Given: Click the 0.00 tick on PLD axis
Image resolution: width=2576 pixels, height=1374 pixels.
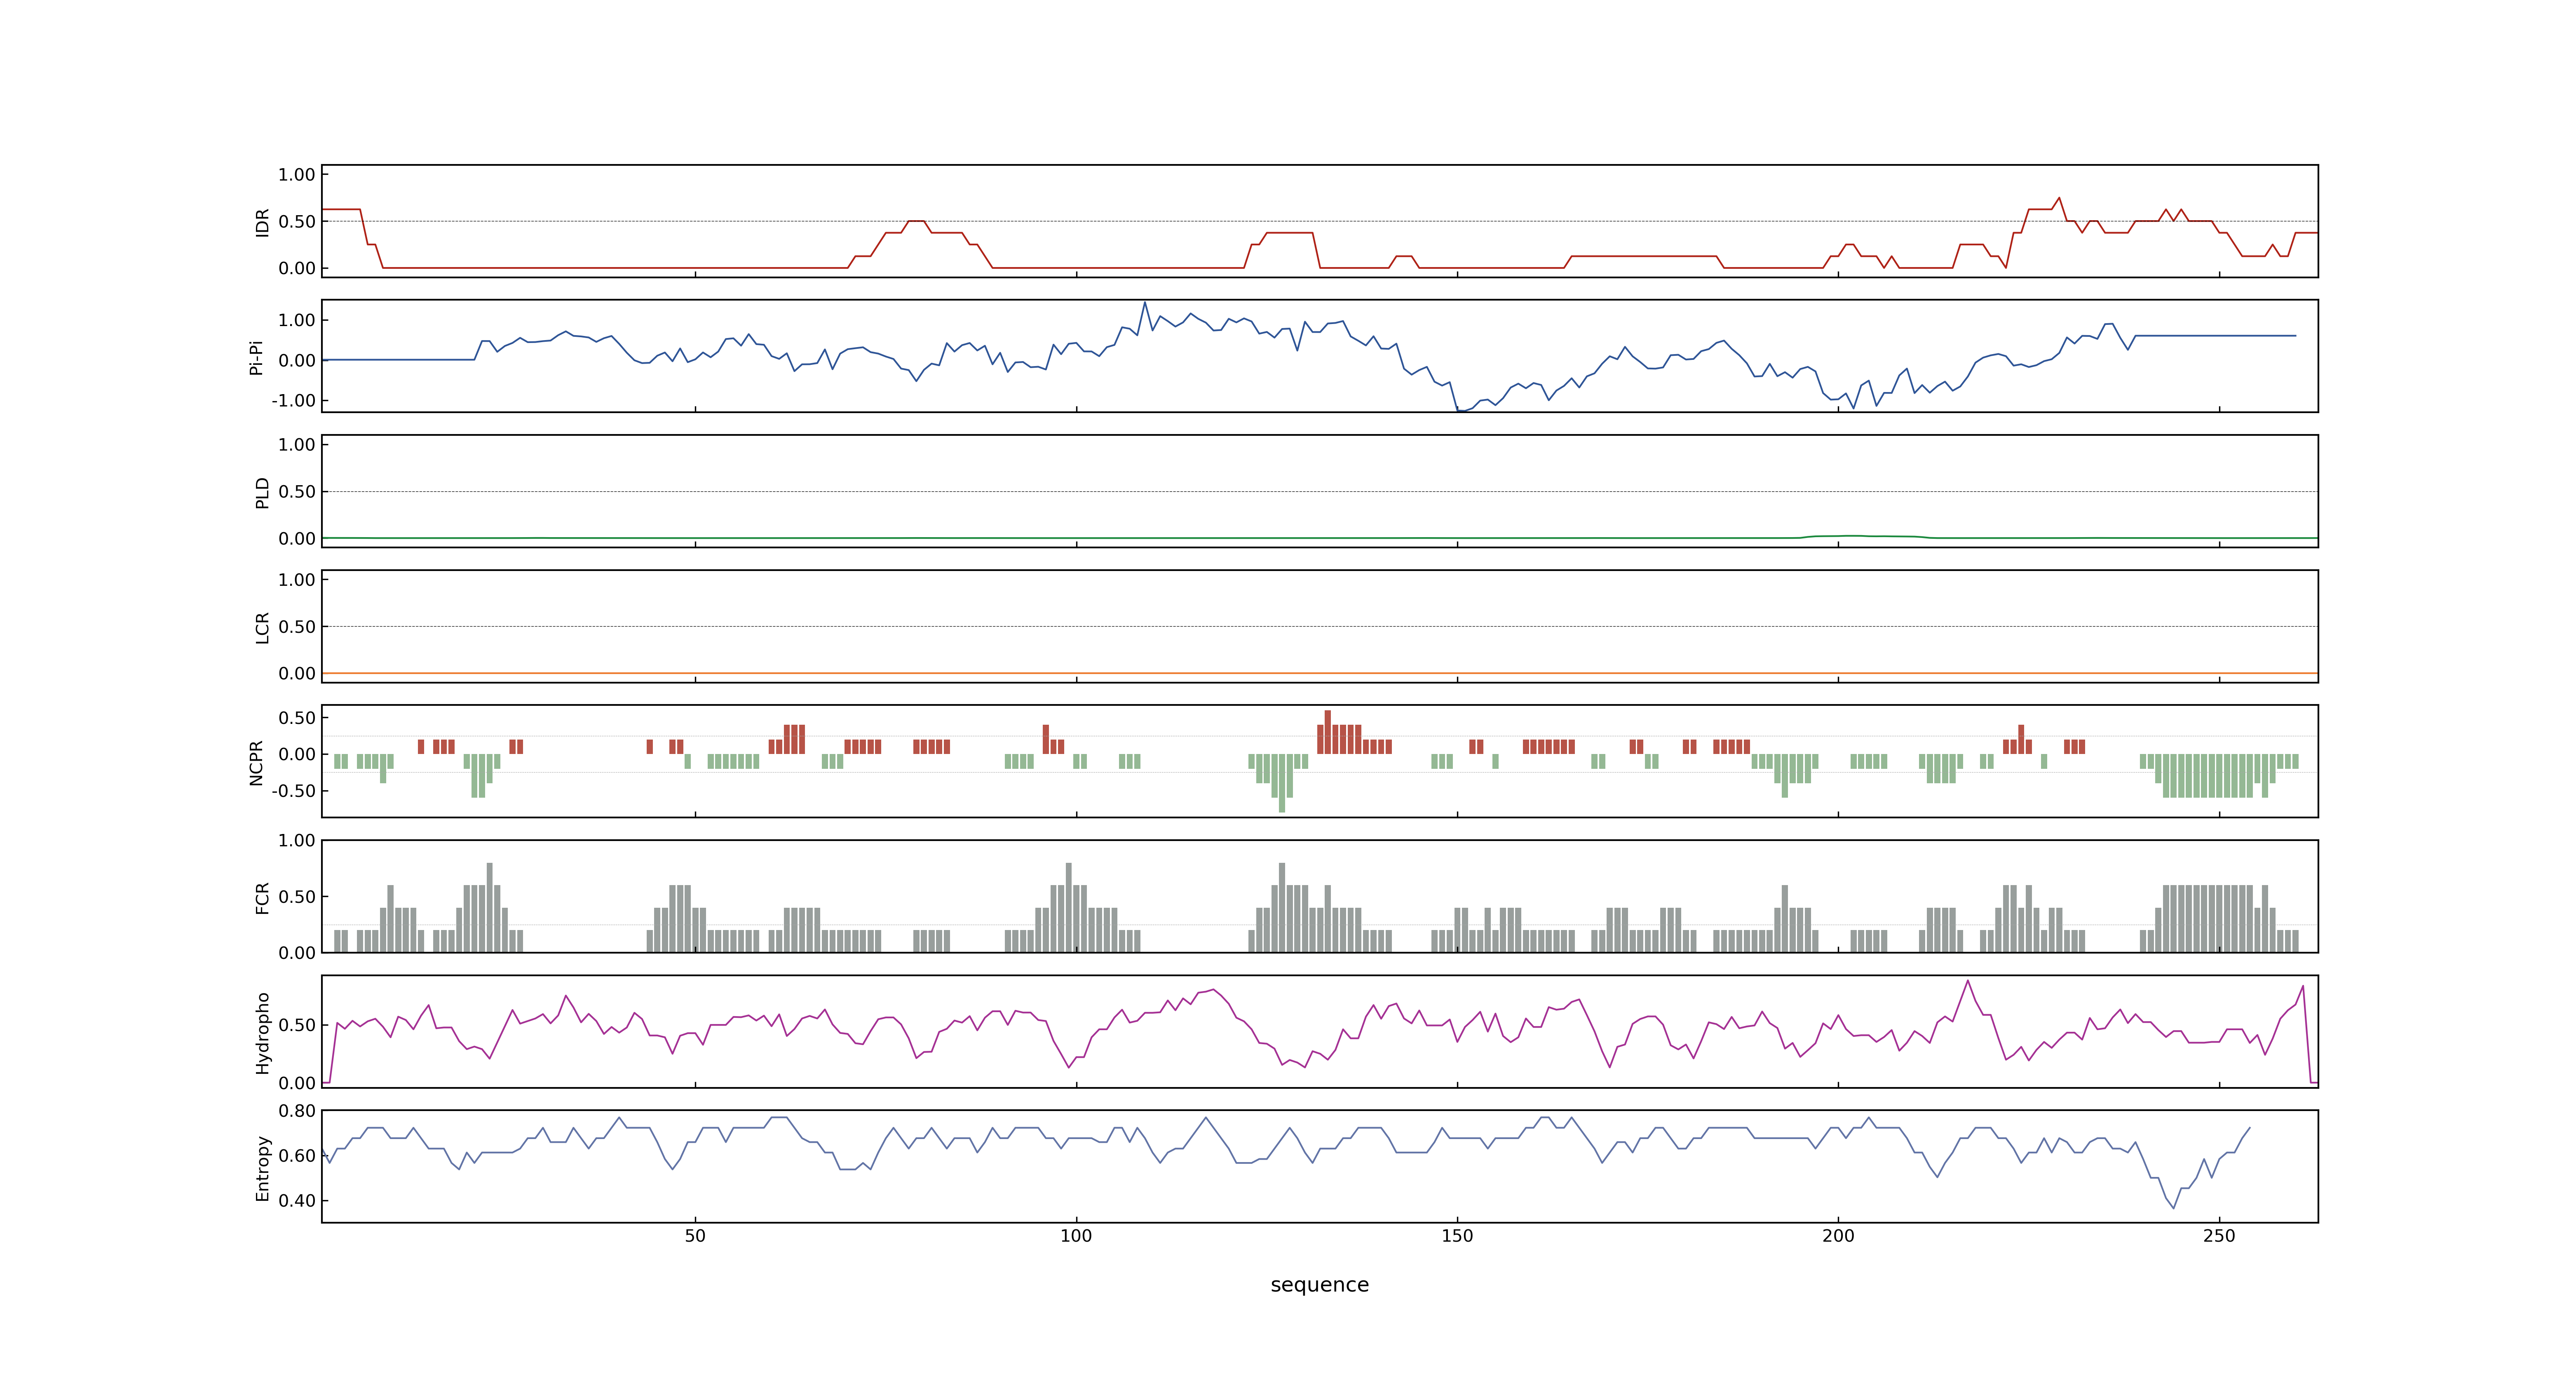Looking at the screenshot, I should tap(297, 539).
